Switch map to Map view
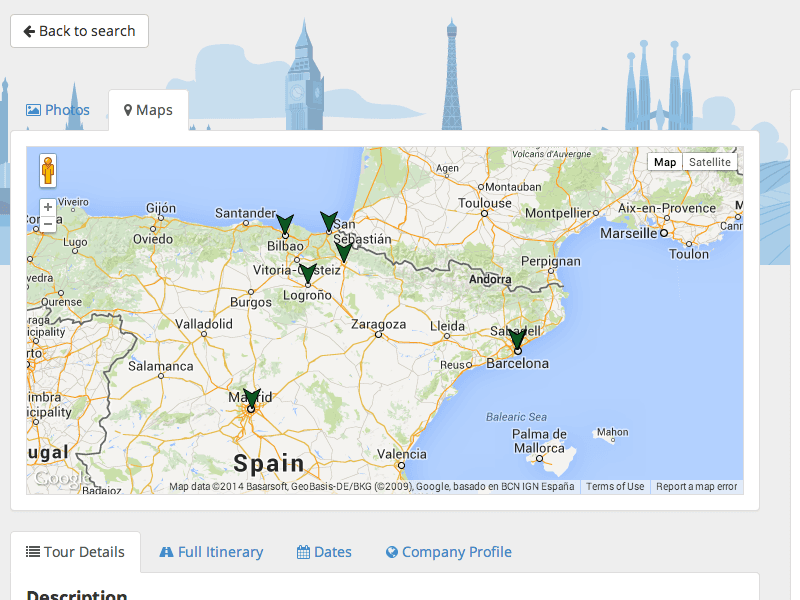 pos(665,162)
